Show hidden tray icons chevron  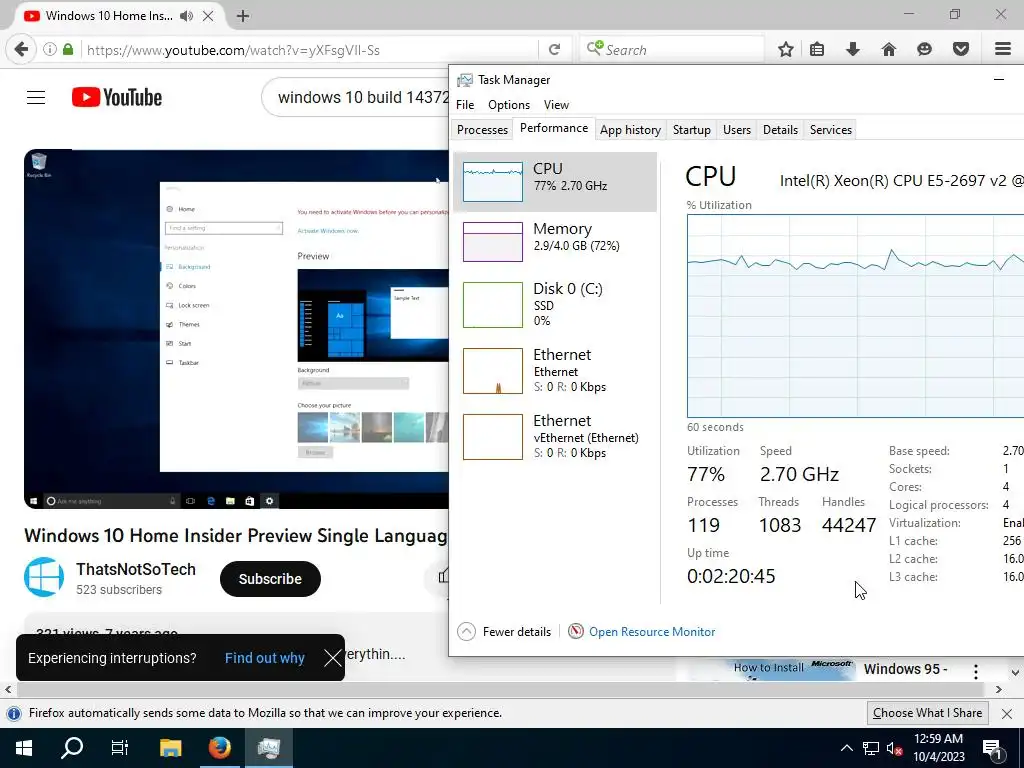[x=846, y=748]
